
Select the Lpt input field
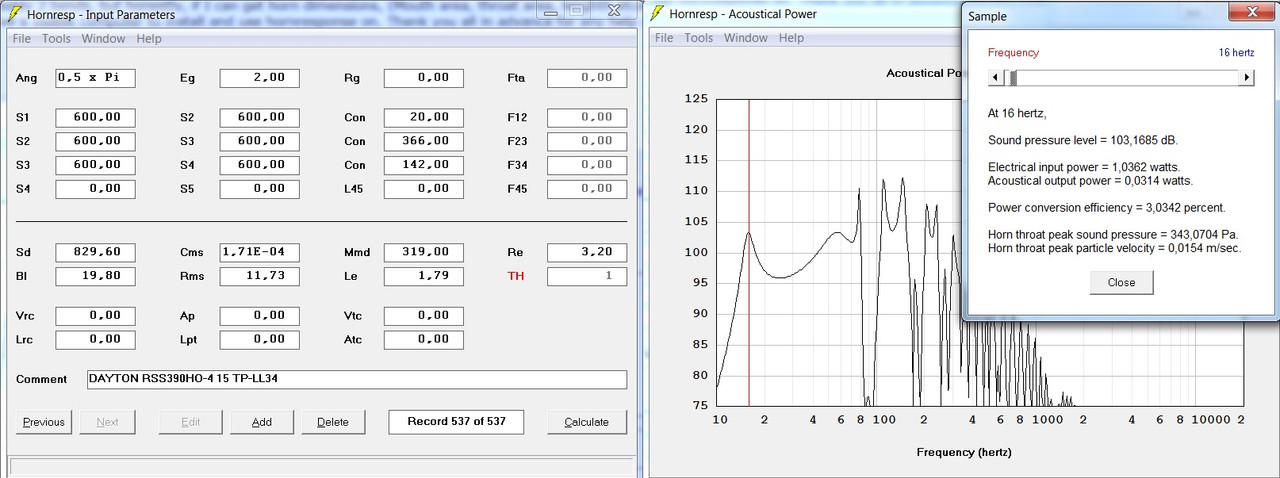click(x=259, y=340)
